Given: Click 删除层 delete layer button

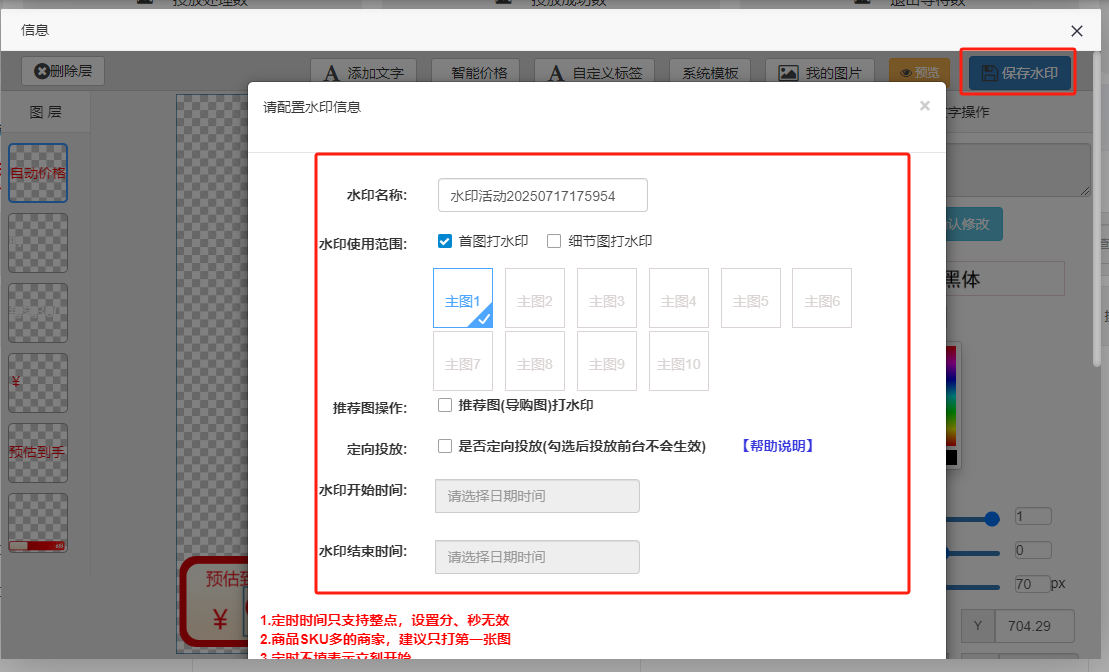Looking at the screenshot, I should coord(63,71).
